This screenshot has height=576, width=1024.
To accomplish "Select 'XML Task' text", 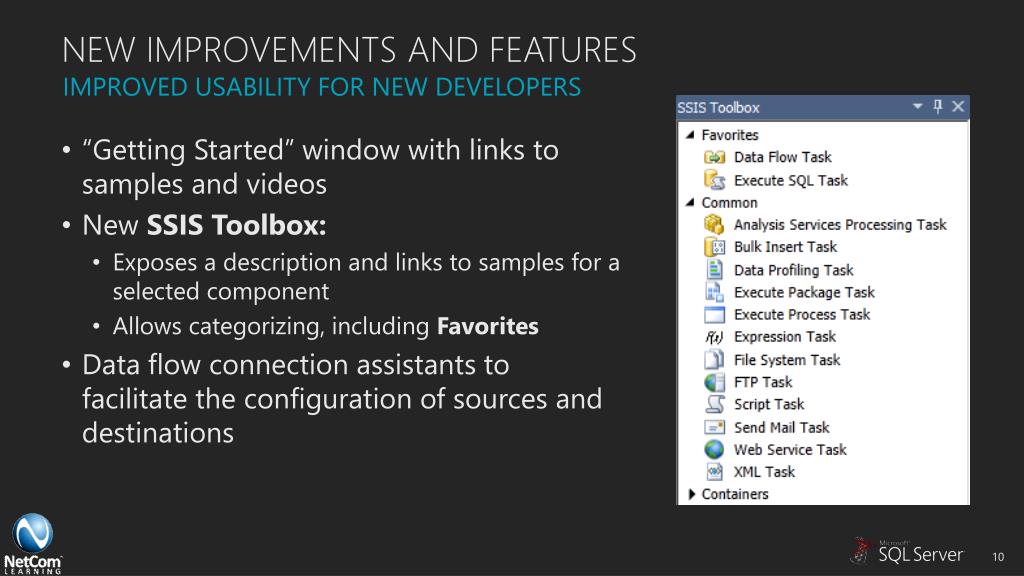I will click(x=764, y=472).
